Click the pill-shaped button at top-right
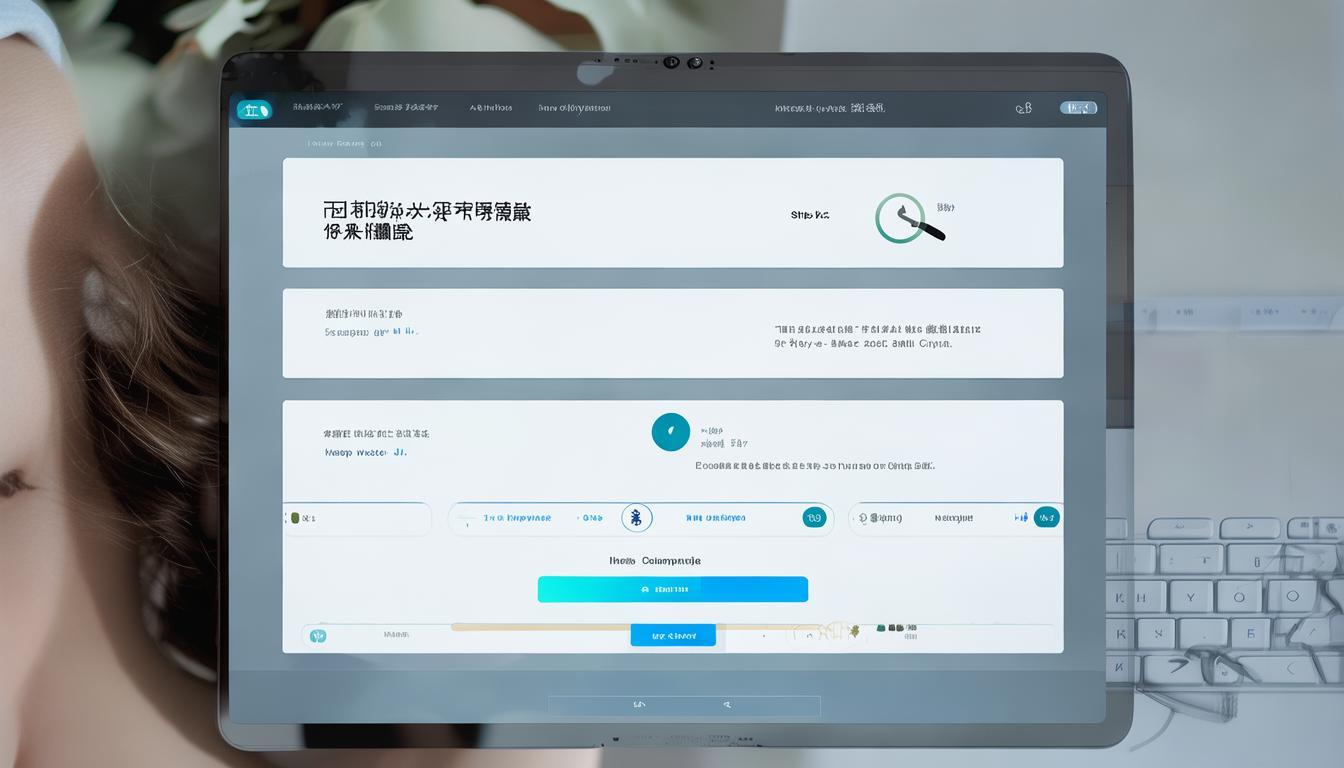1344x768 pixels. (x=1078, y=107)
